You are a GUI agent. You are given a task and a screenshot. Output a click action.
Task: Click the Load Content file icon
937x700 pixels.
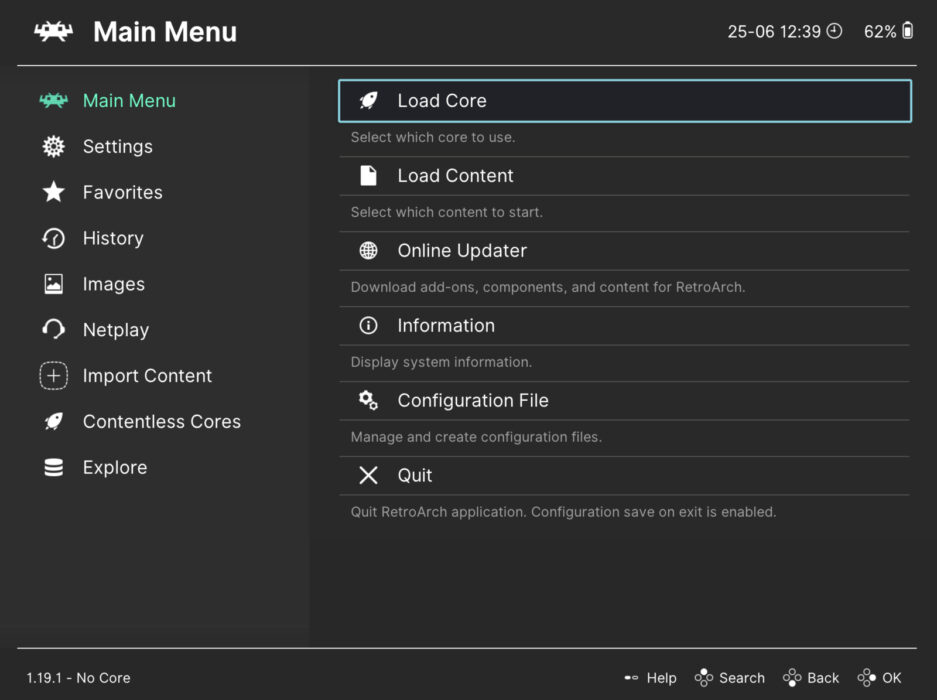[x=368, y=175]
